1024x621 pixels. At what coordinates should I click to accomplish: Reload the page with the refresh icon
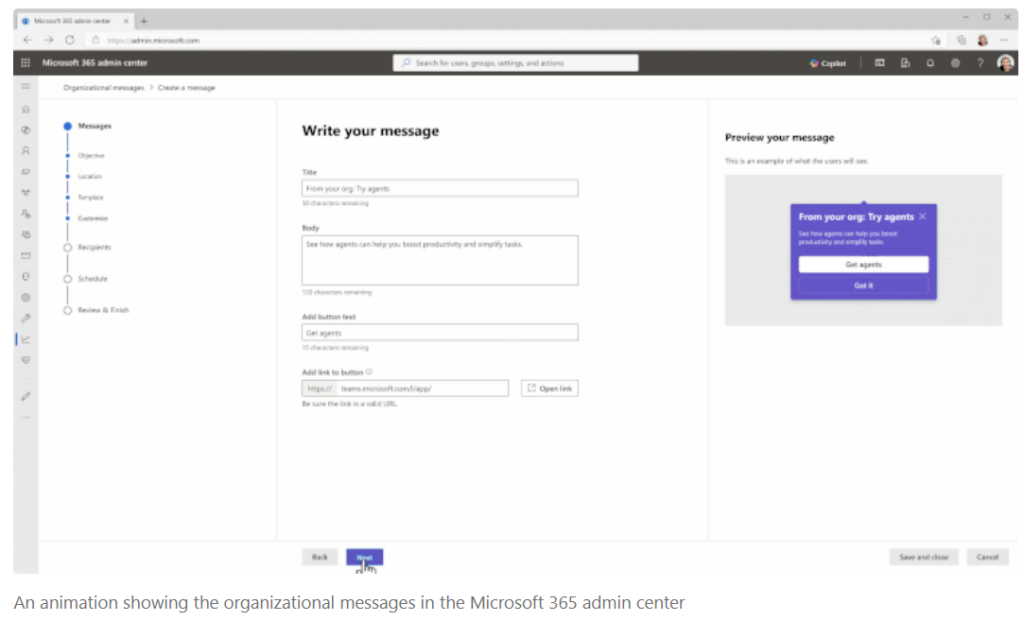(69, 40)
